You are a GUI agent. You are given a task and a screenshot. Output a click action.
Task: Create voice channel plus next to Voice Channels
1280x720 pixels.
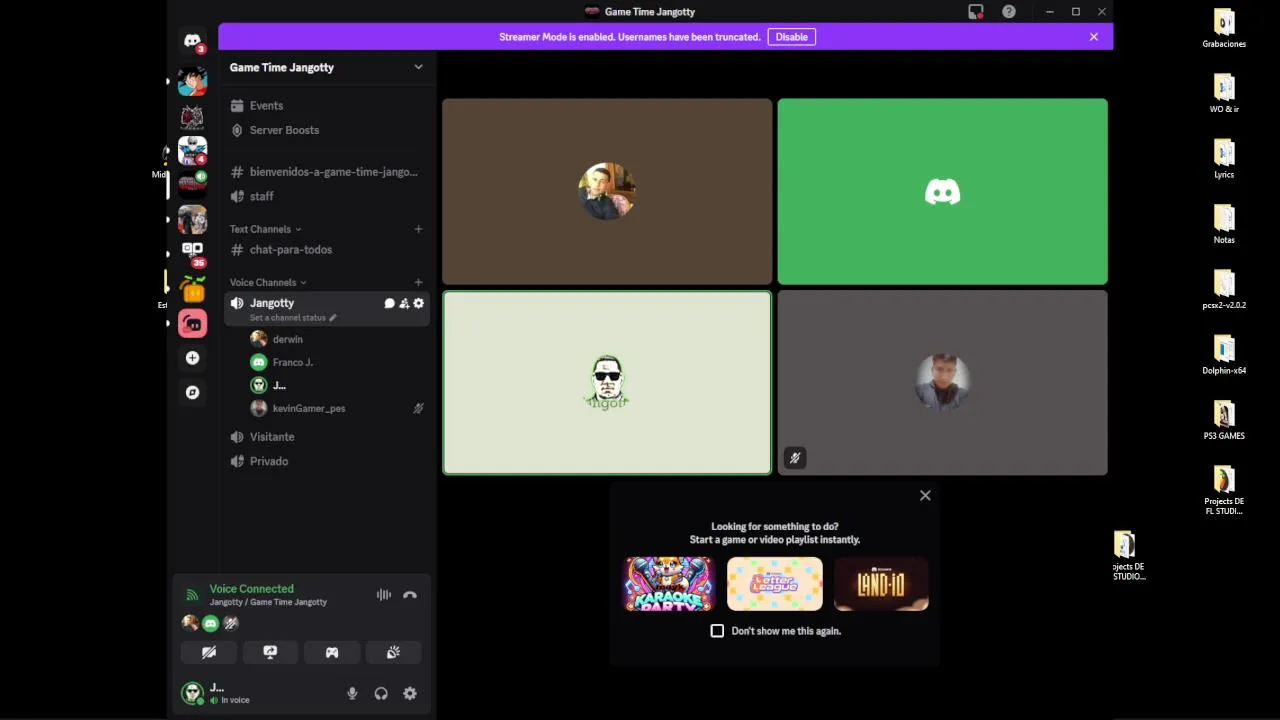[x=418, y=282]
